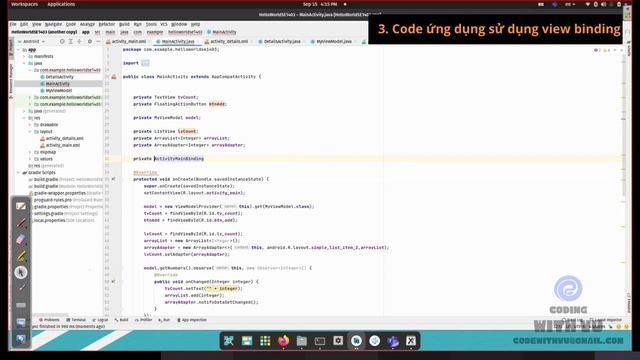Click the top annotation toolbar toggle icon
This screenshot has width=640, height=360.
coord(21,206)
